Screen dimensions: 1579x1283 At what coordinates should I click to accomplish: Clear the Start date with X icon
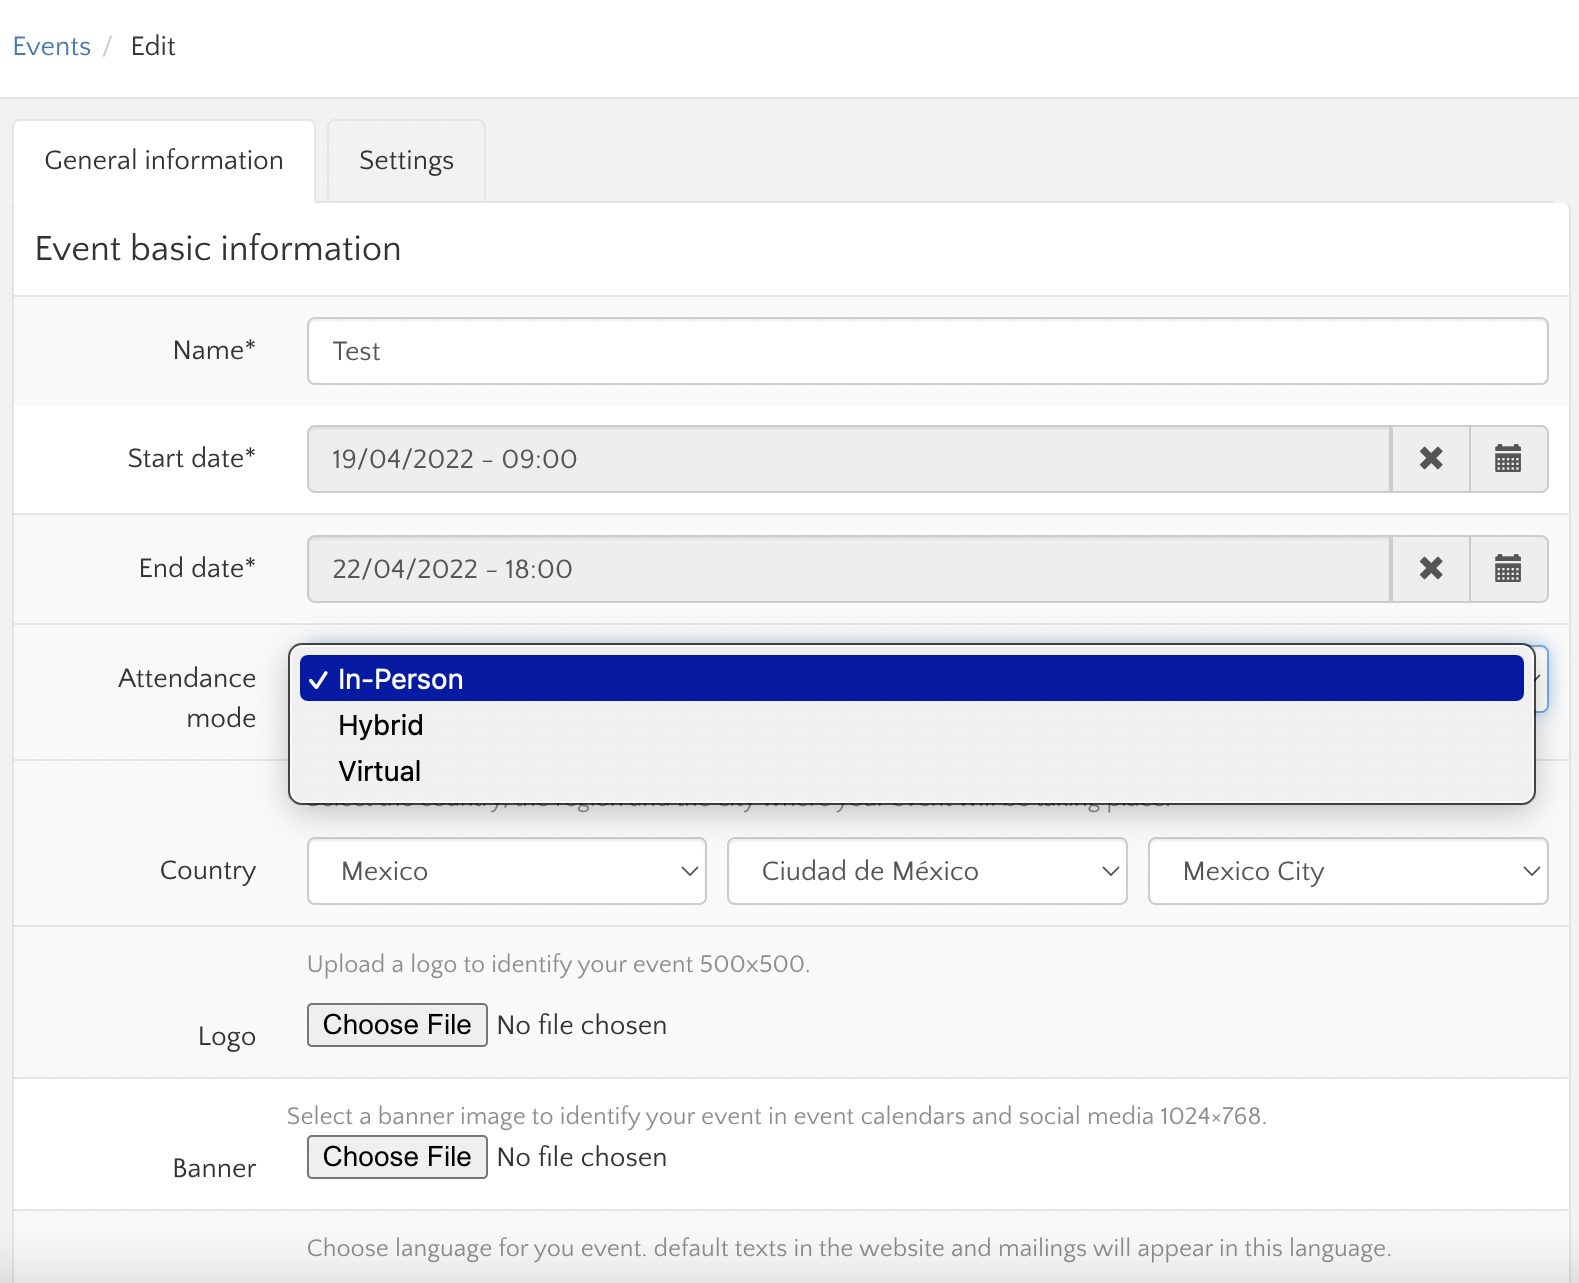coord(1431,459)
